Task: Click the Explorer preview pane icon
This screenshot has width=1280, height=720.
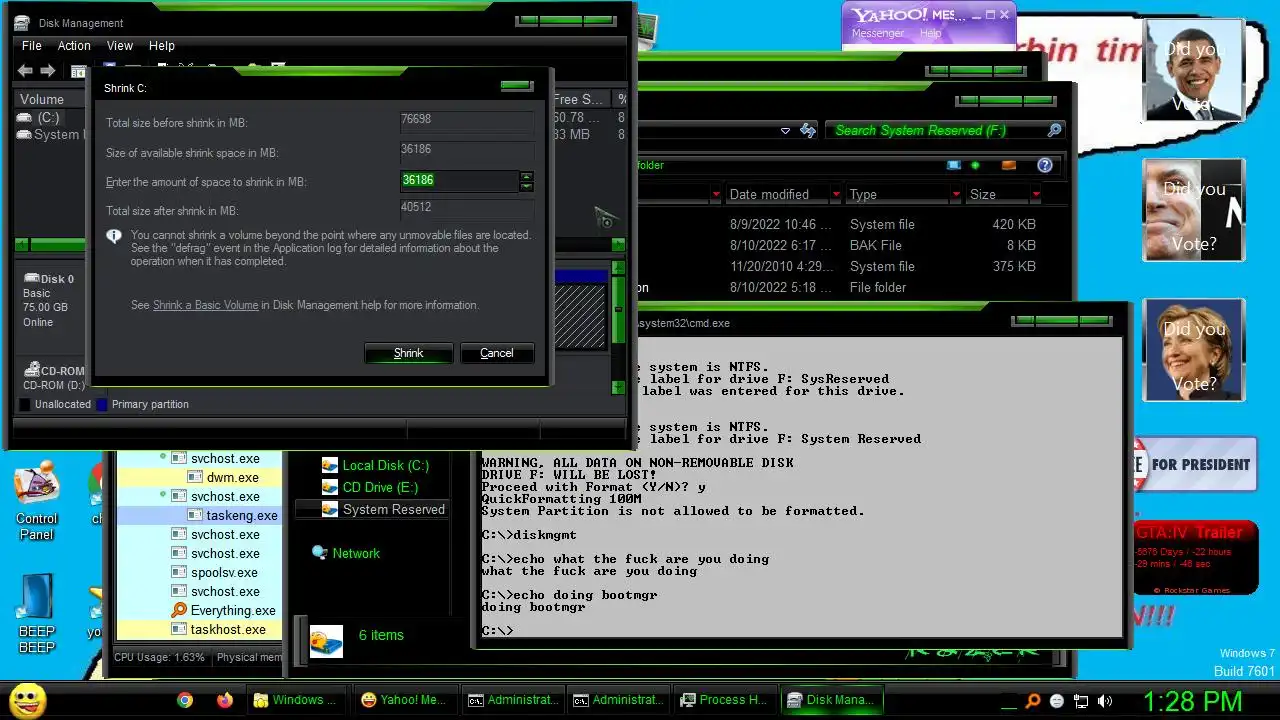Action: (1009, 165)
